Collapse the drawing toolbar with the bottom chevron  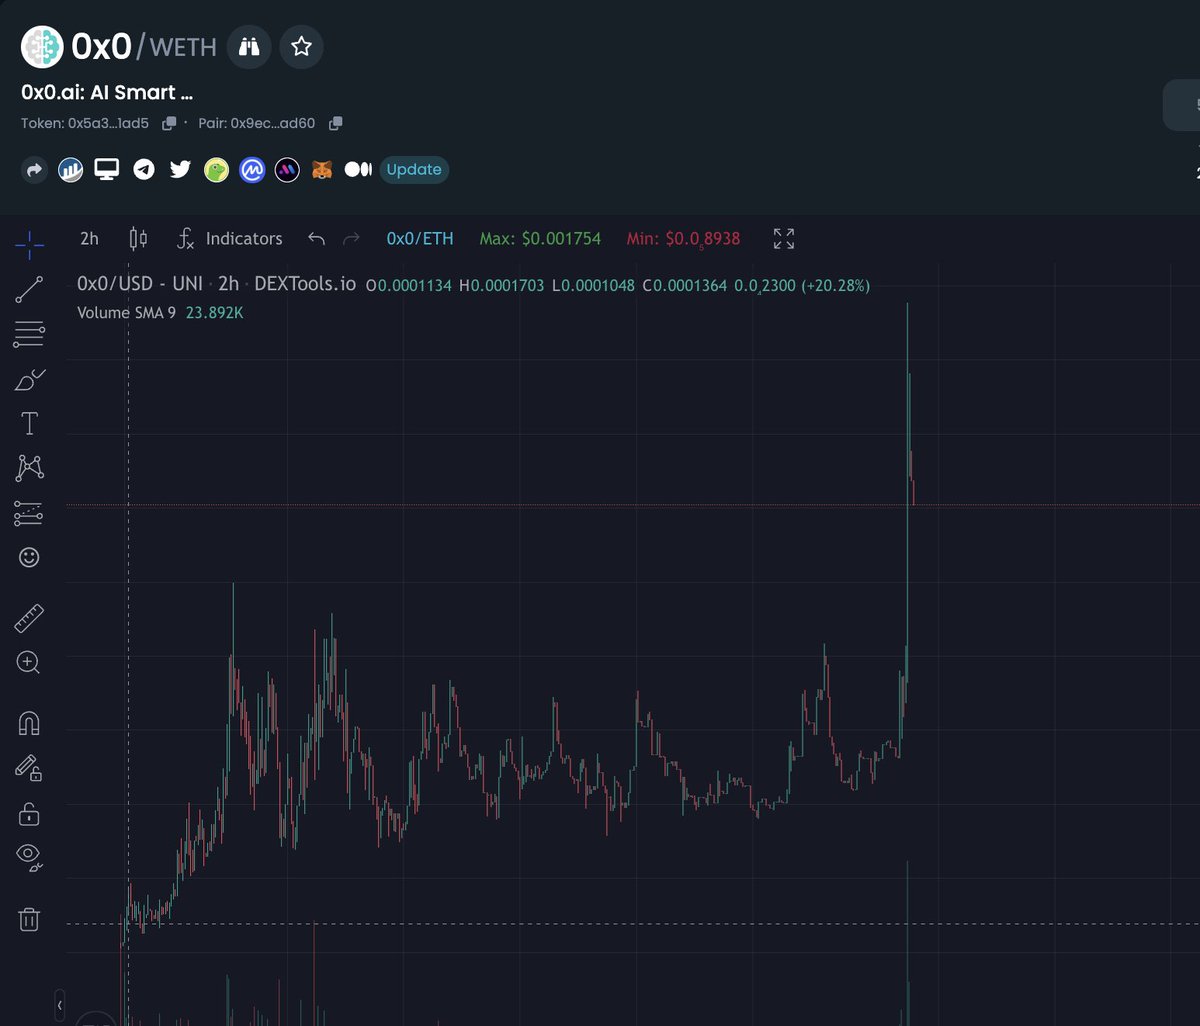[x=60, y=1004]
